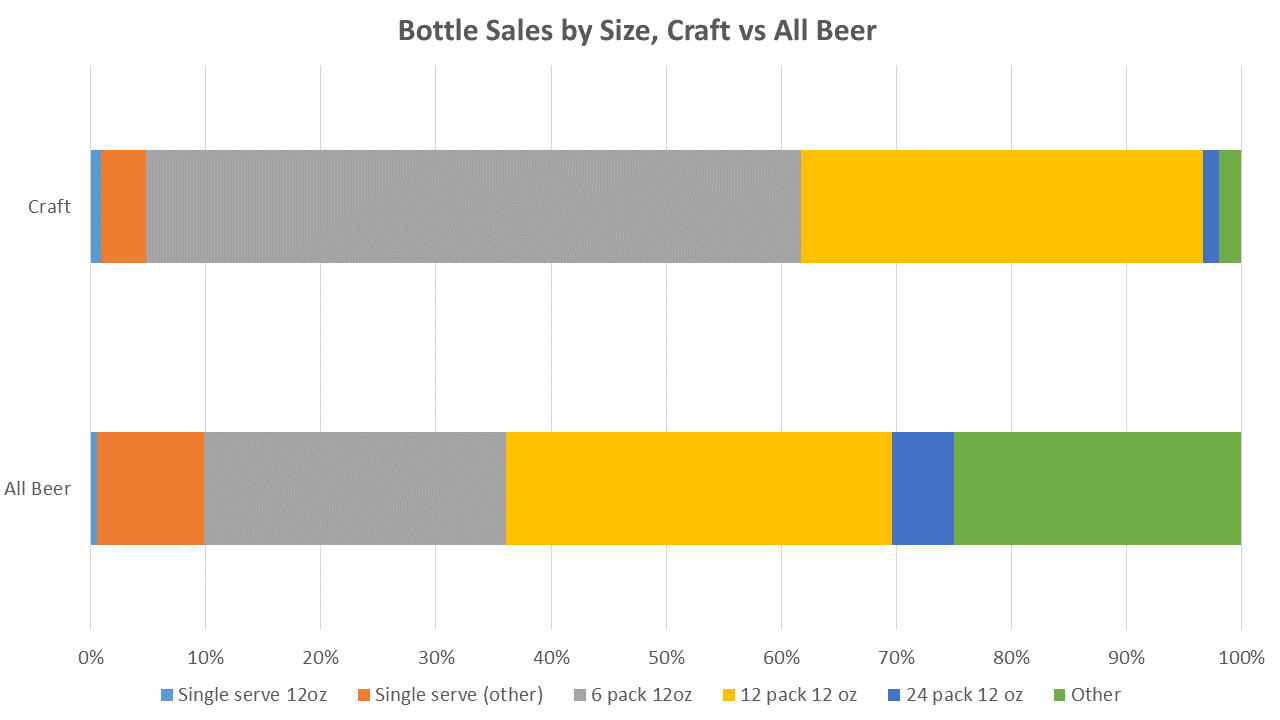Click the 50% axis tick label
The width and height of the screenshot is (1280, 720).
[x=666, y=658]
